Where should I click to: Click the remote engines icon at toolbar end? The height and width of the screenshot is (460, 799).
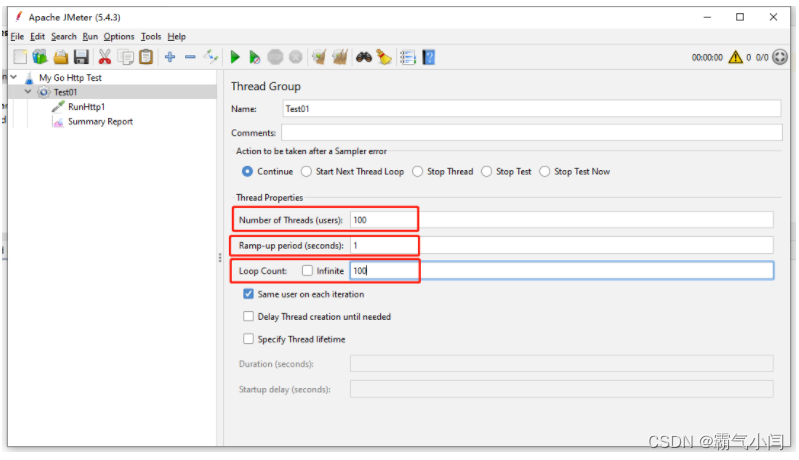[x=780, y=57]
